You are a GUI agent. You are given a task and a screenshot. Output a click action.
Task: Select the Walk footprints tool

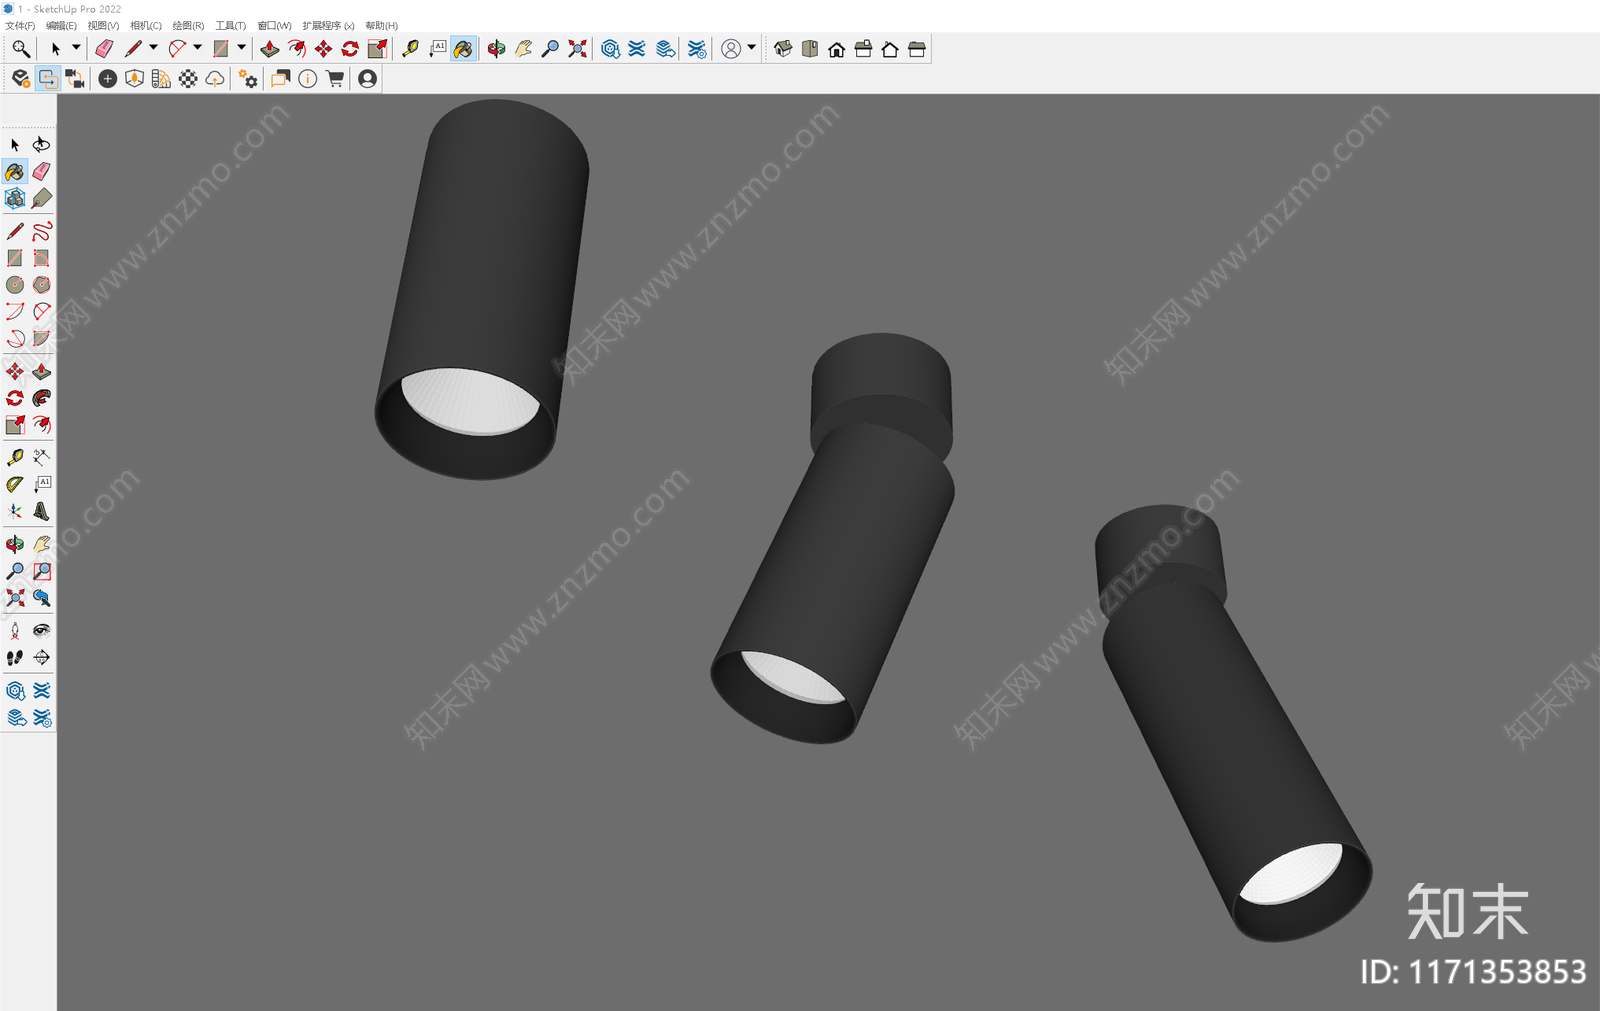click(x=15, y=658)
